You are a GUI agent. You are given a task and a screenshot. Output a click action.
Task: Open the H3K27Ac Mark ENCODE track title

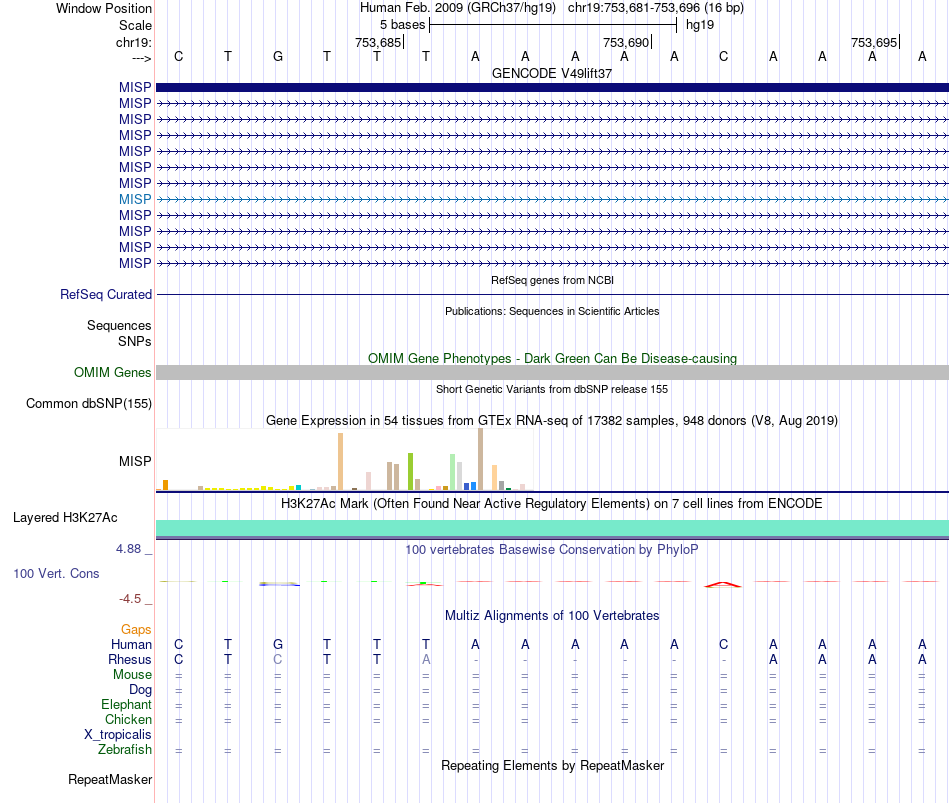pos(551,504)
